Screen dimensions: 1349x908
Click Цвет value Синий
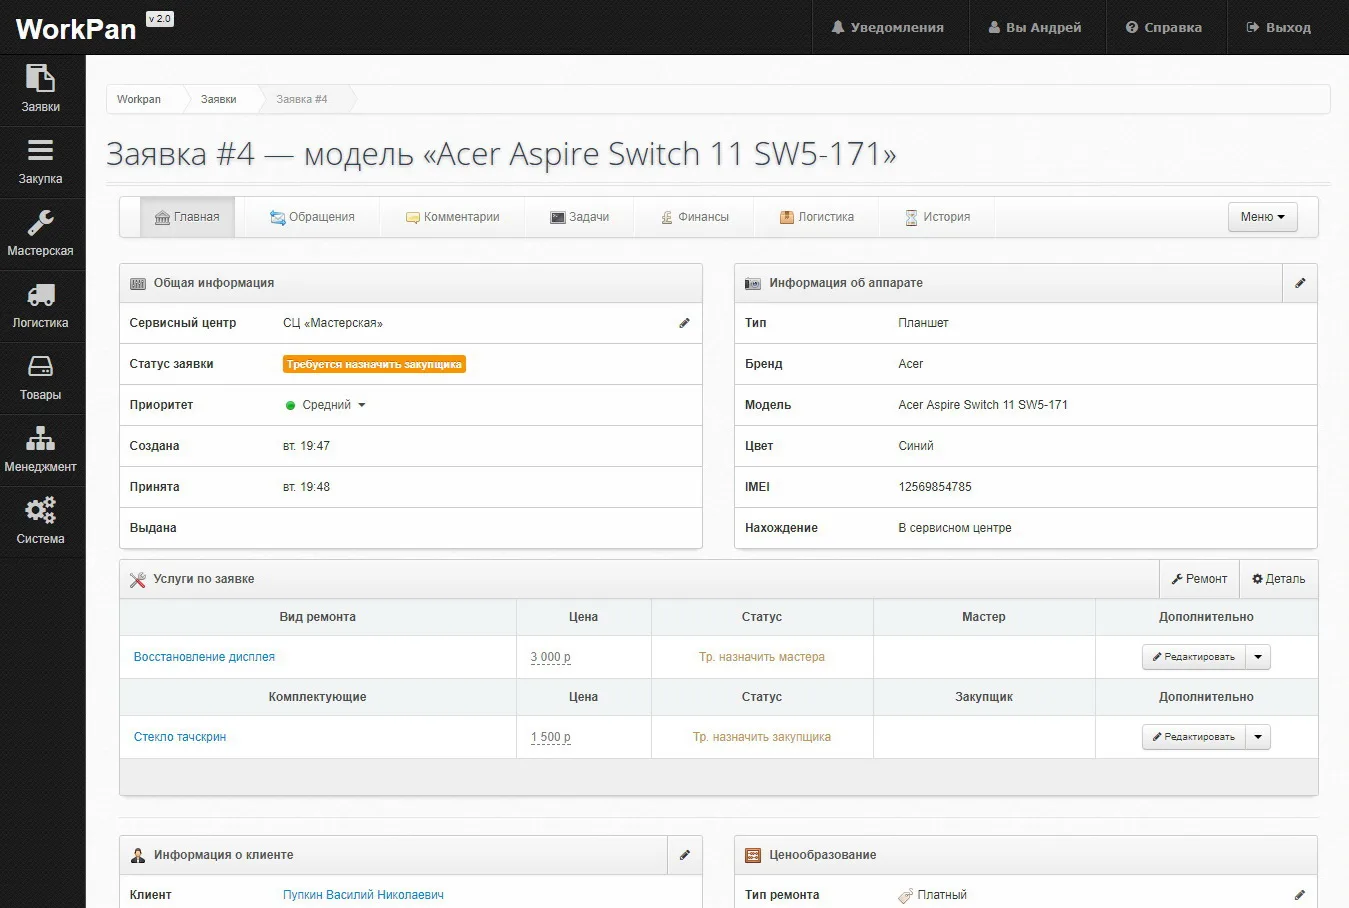tap(916, 446)
